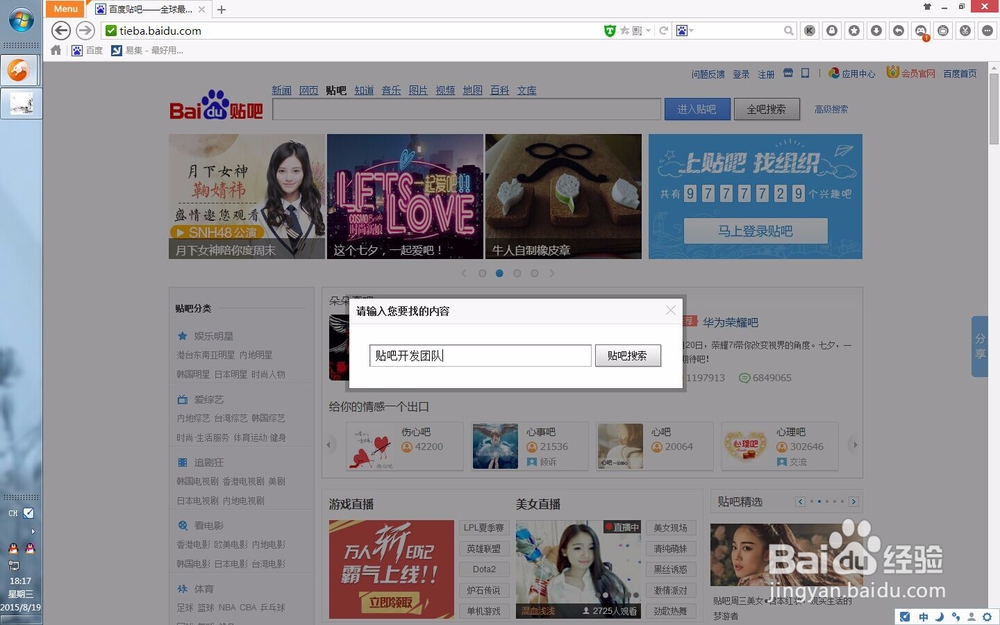Click the 登录 link at top
Image resolution: width=1000 pixels, height=625 pixels.
click(x=741, y=74)
